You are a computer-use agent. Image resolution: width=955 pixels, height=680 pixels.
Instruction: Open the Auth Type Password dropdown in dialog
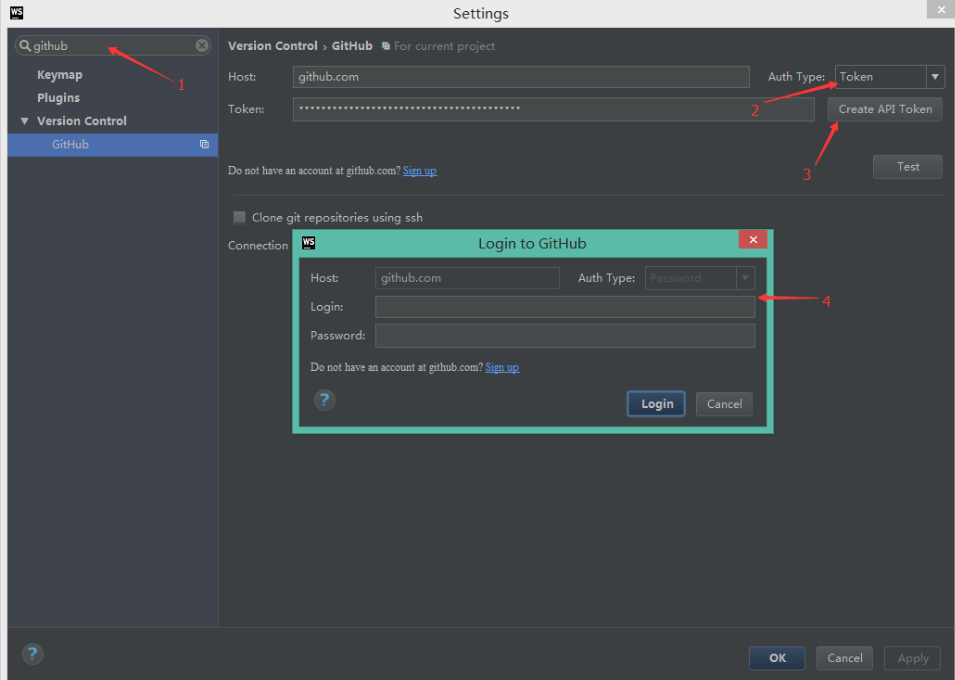pos(745,278)
